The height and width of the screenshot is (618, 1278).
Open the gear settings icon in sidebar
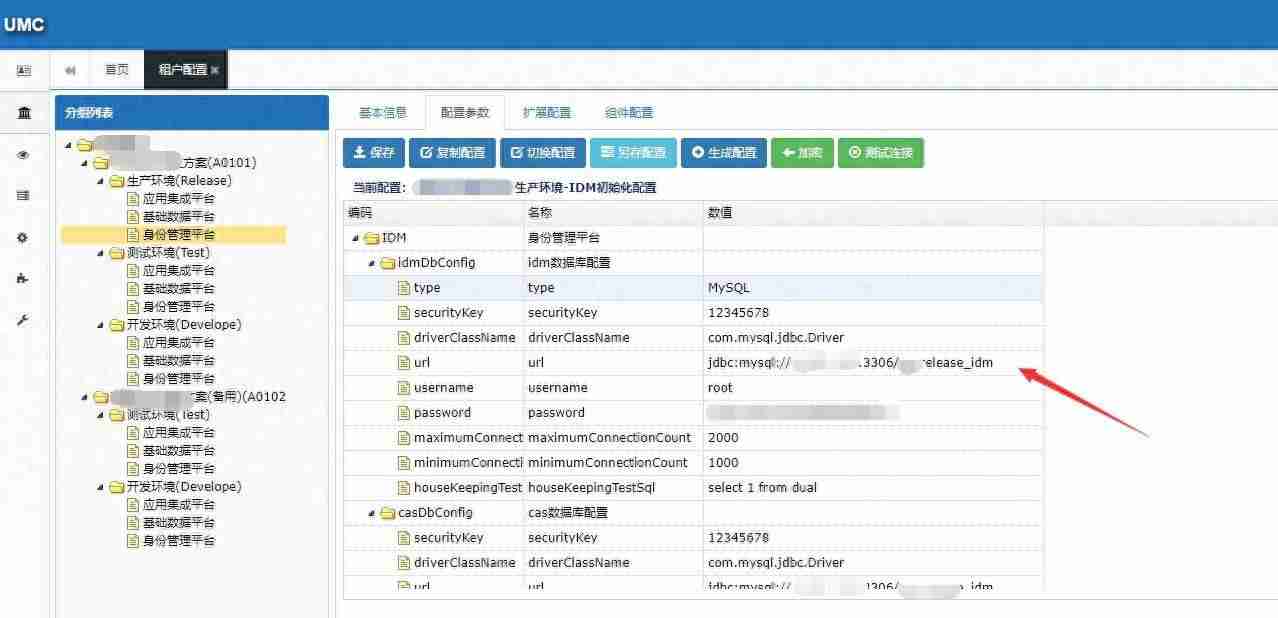(23, 237)
